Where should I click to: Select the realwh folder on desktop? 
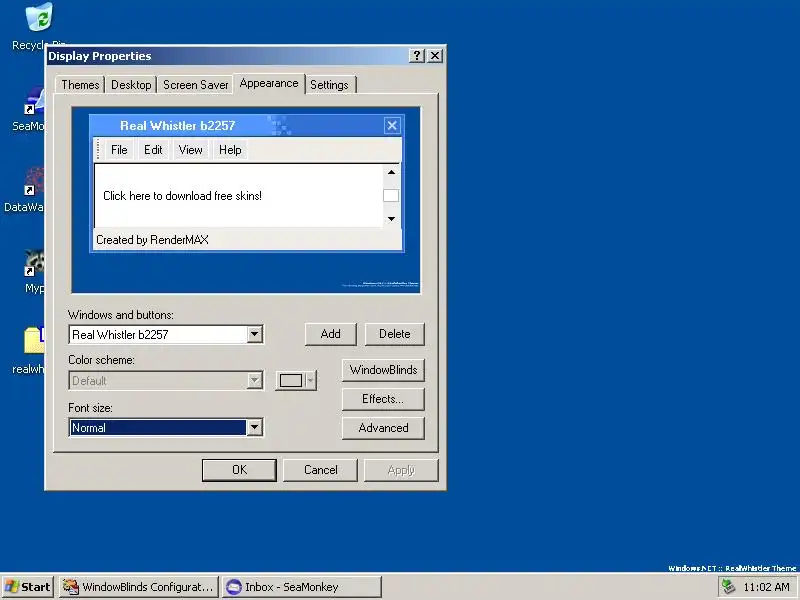[34, 341]
